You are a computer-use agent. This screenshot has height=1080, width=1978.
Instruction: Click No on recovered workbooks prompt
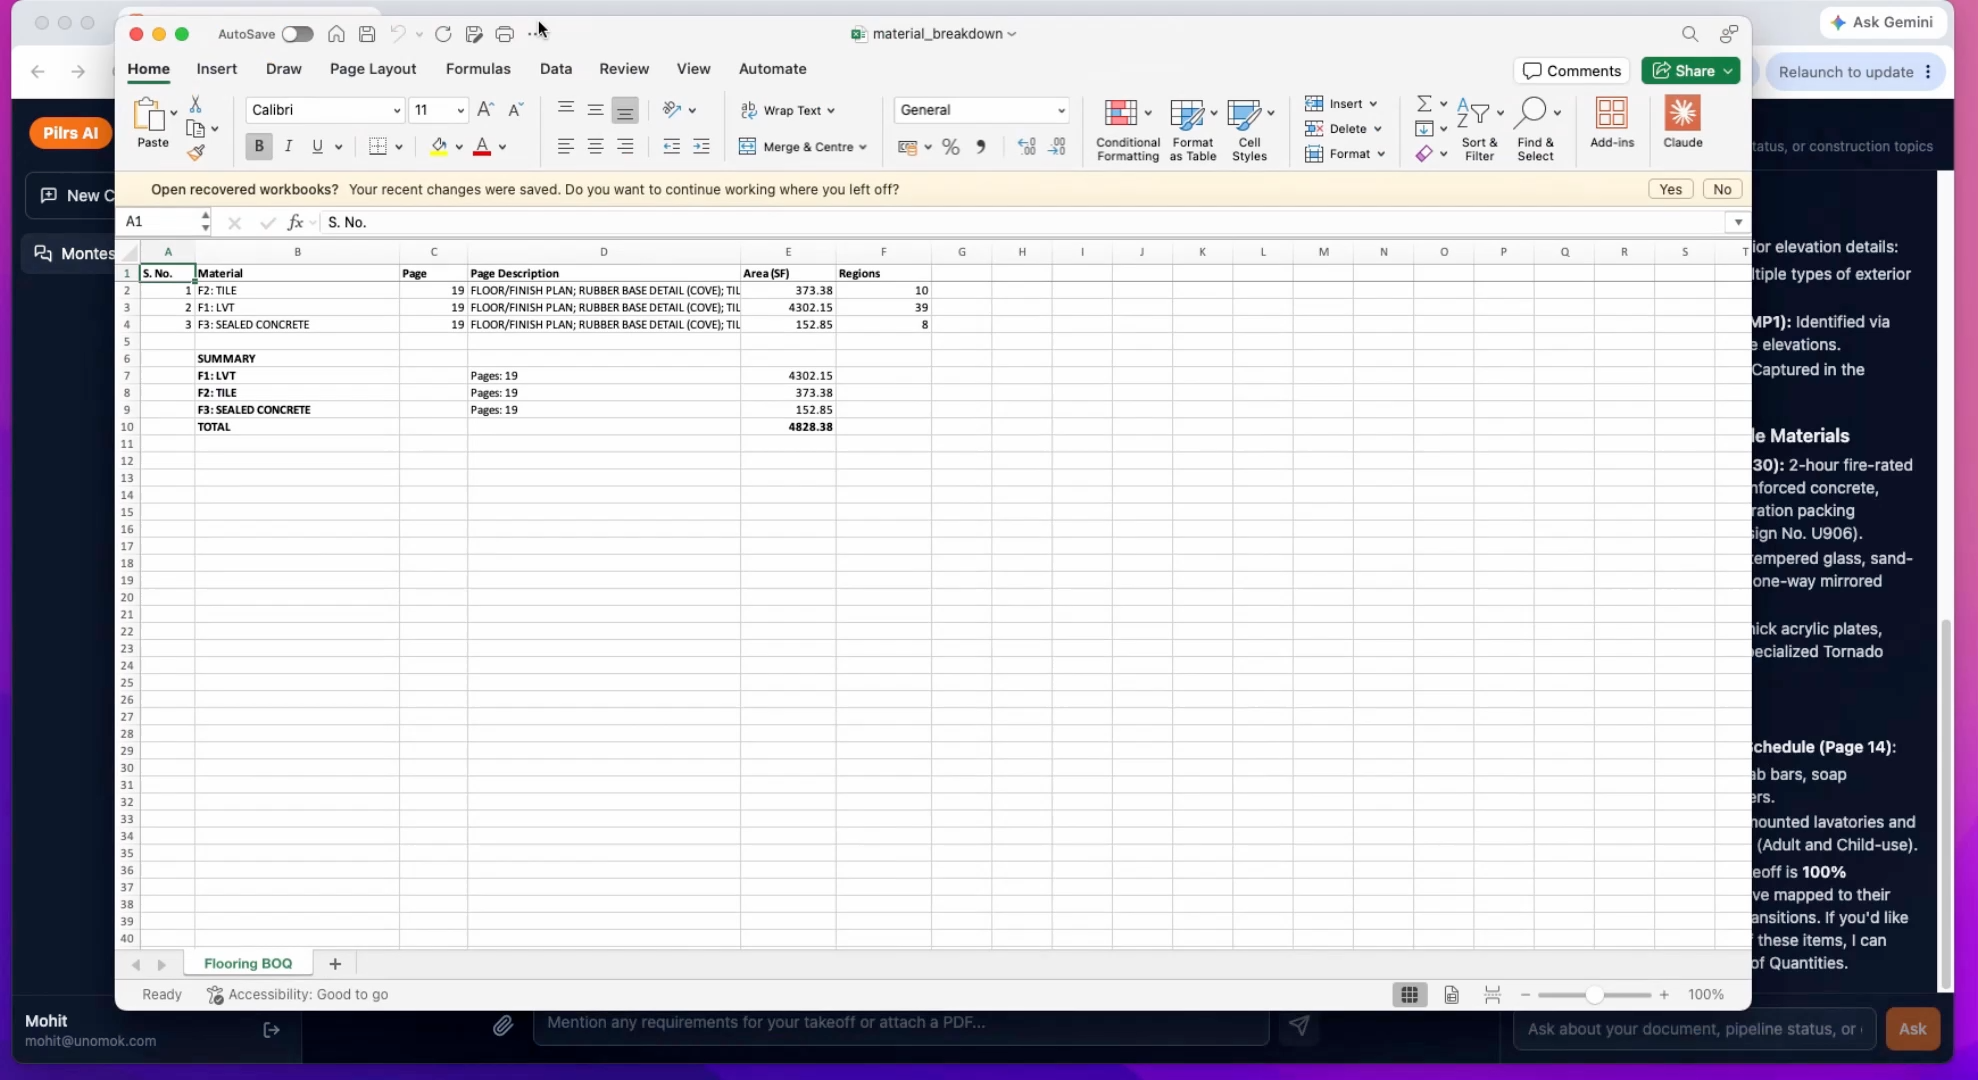click(1722, 189)
